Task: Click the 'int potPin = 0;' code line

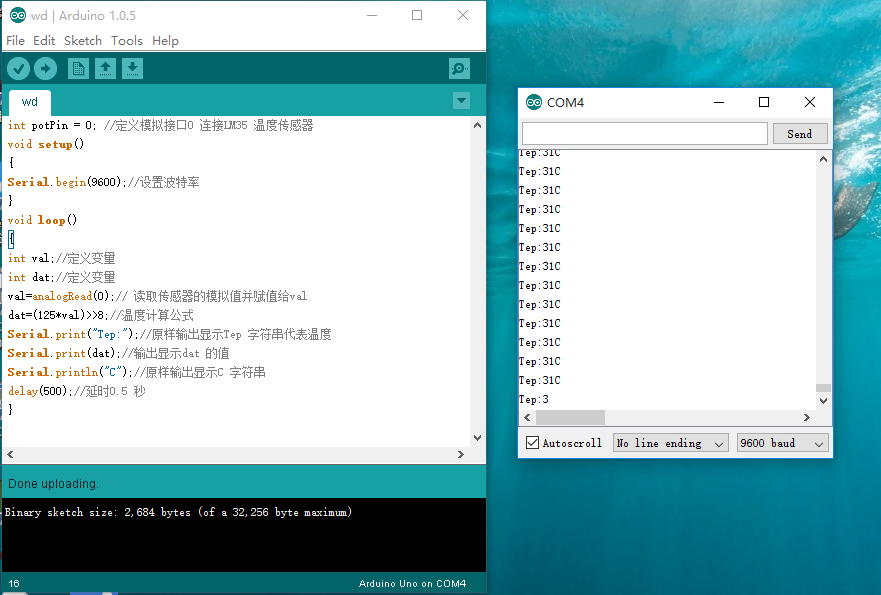Action: pyautogui.click(x=160, y=125)
